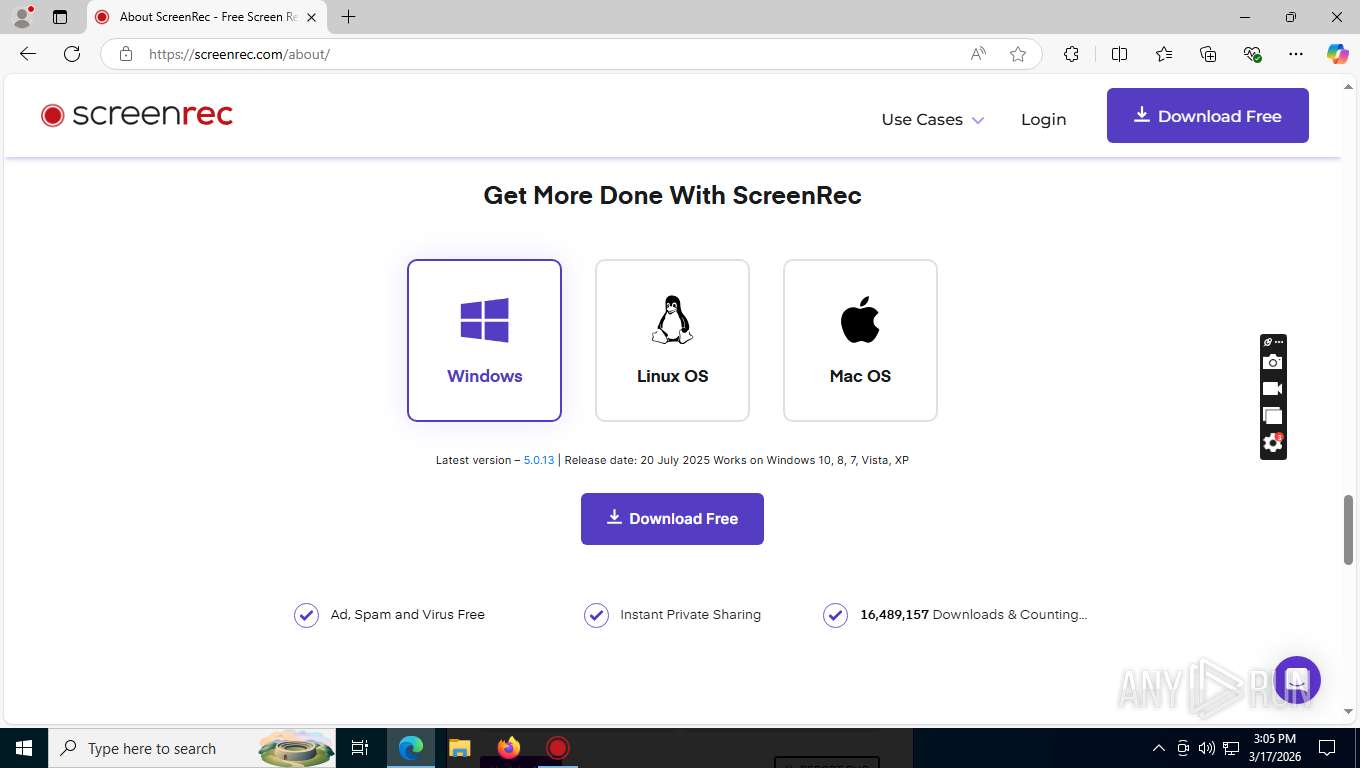Click 'Ad, Spam and Virus Free' text
1360x768 pixels.
click(x=408, y=615)
